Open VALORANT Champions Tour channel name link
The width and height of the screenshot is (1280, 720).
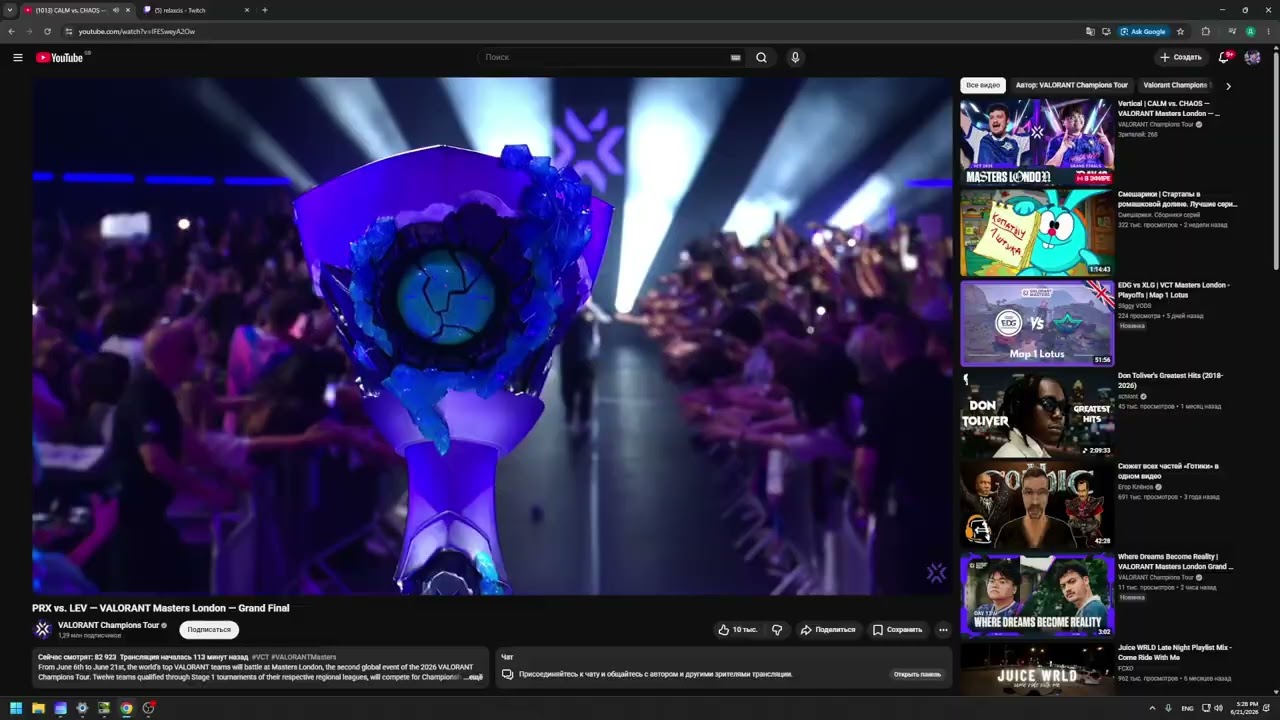point(108,625)
